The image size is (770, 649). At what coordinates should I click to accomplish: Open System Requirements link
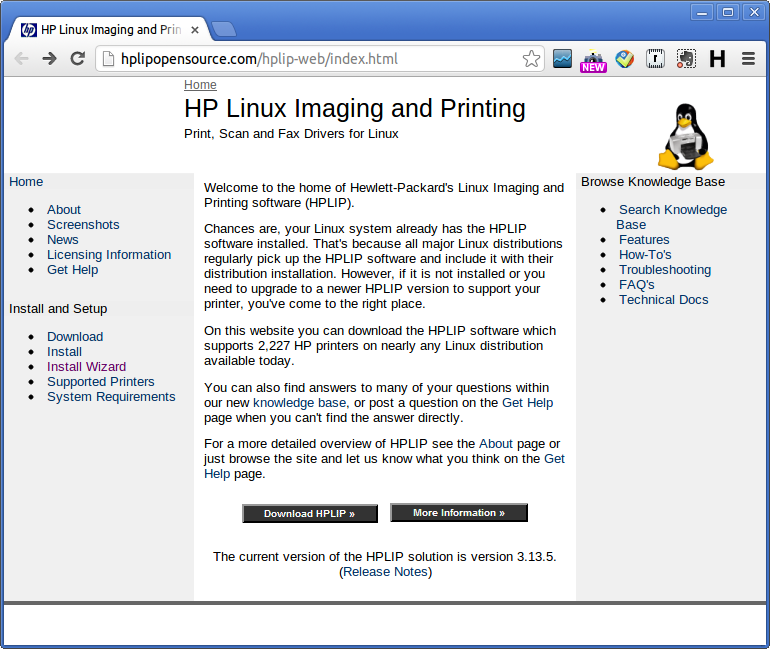[x=111, y=397]
